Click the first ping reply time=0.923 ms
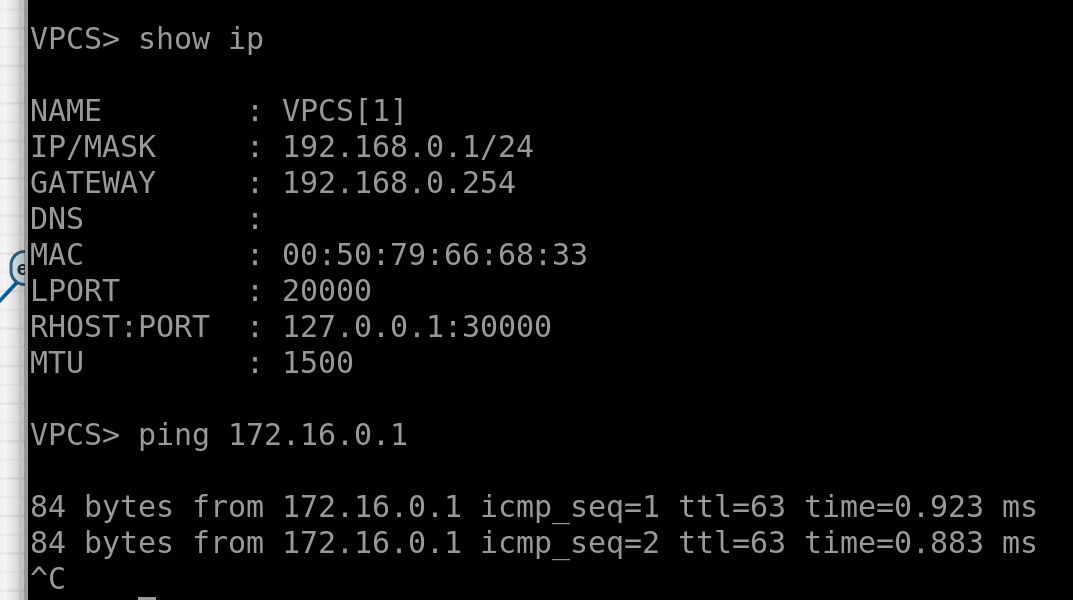This screenshot has height=600, width=1073. click(920, 507)
